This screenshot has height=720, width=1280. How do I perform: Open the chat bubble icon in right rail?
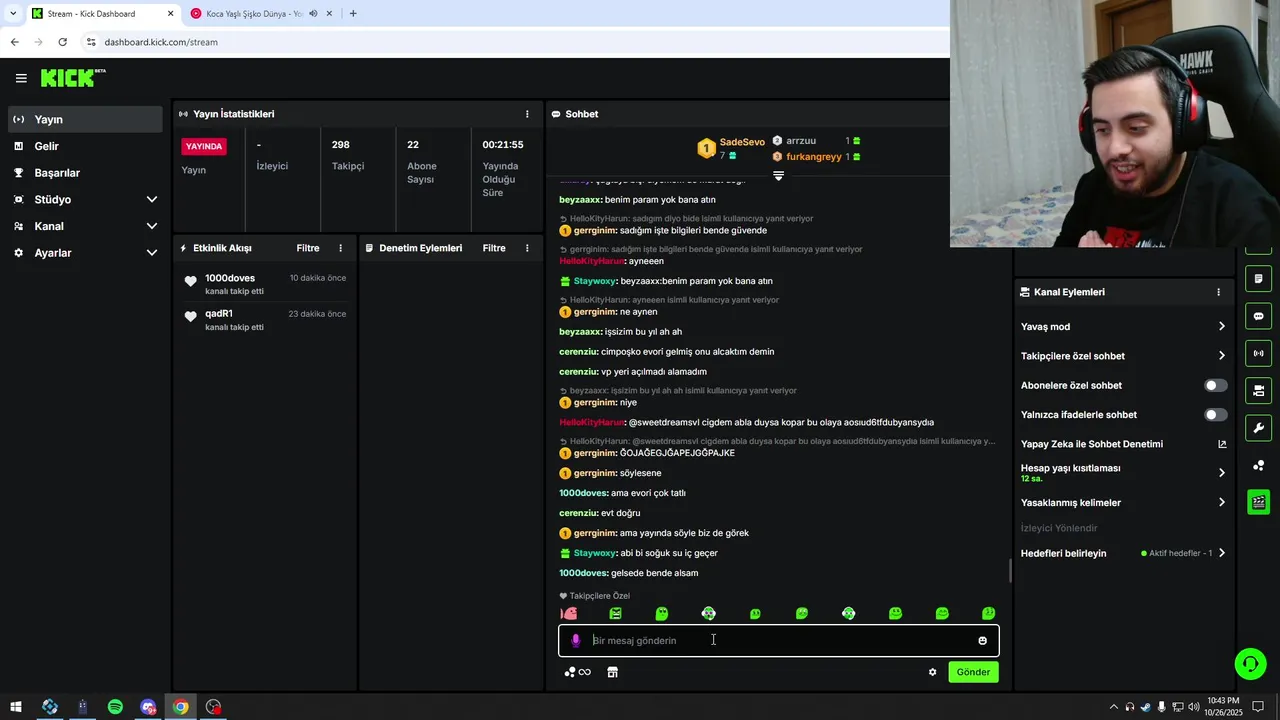coord(1258,316)
